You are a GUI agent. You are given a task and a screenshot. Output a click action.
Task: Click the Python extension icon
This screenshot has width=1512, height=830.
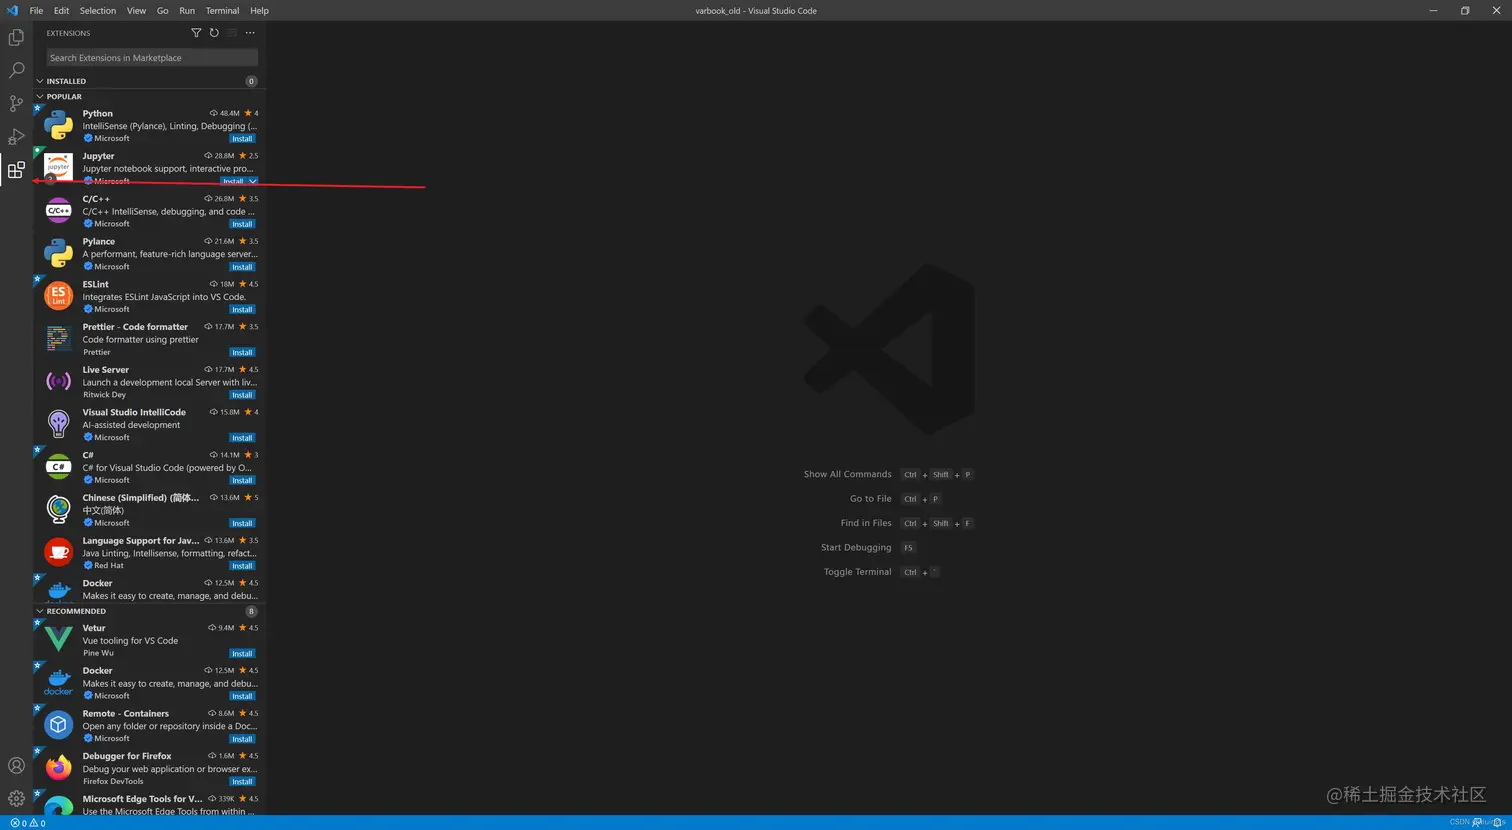(x=58, y=125)
